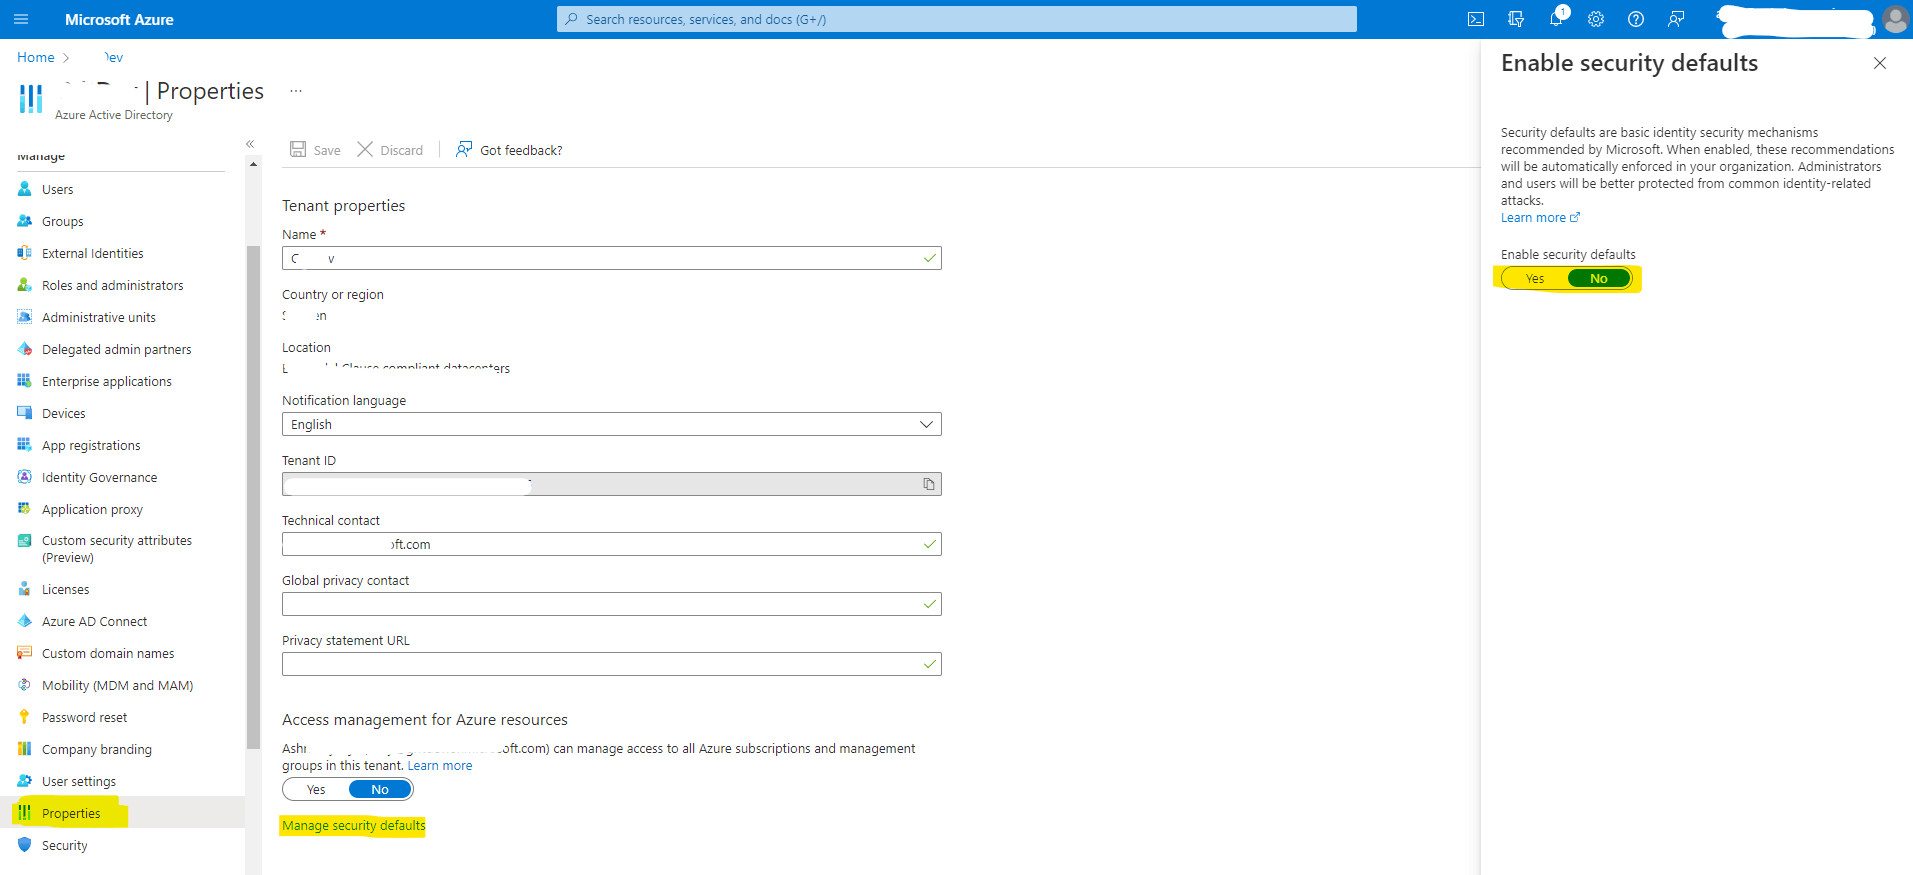The width and height of the screenshot is (1913, 875).
Task: Open Learn more in the security defaults panel
Action: 1540,218
